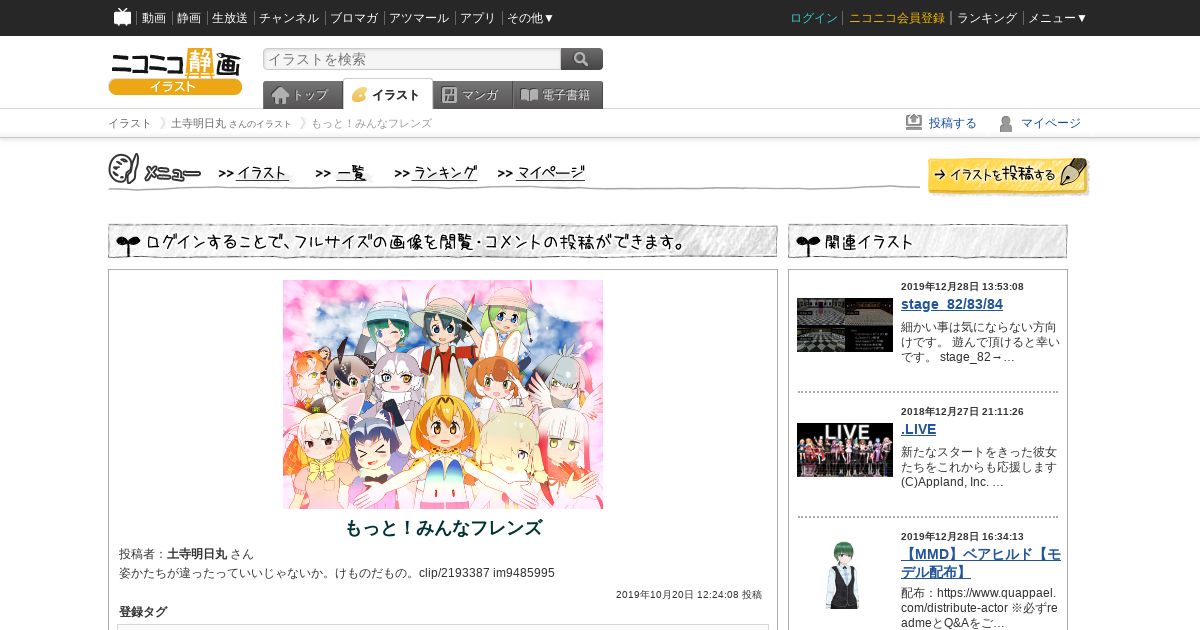
Task: Focus the イラストを検索 search field
Action: point(412,59)
